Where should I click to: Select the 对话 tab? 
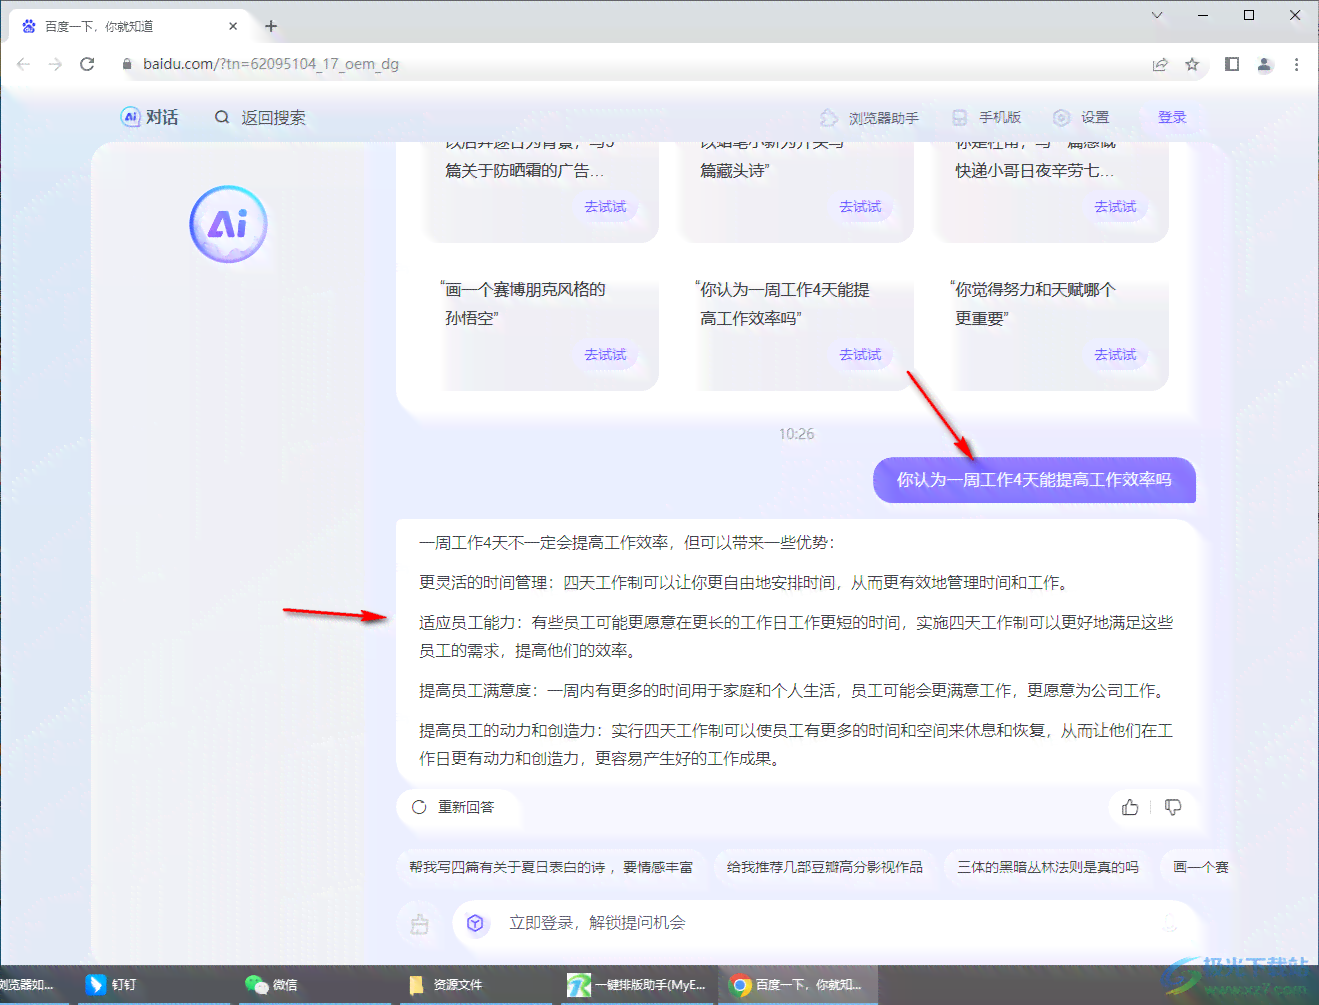point(150,117)
